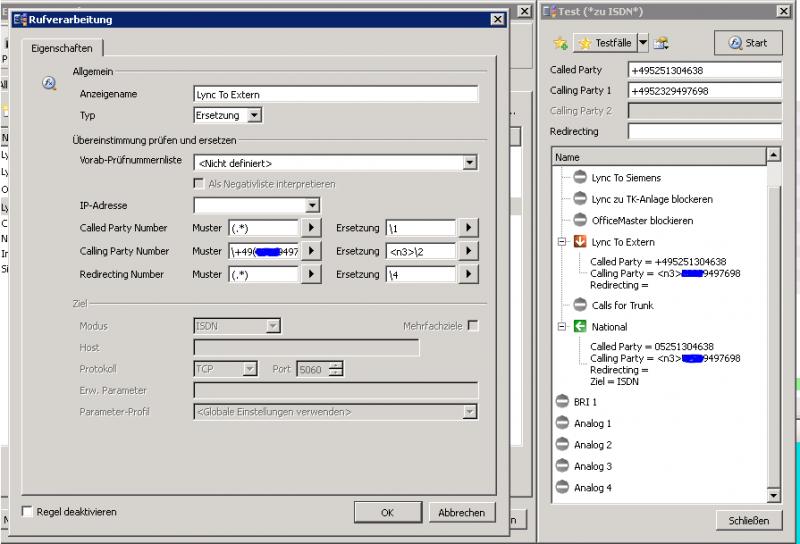
Task: Click the arrow button beside Called Party Muster
Action: pyautogui.click(x=311, y=228)
